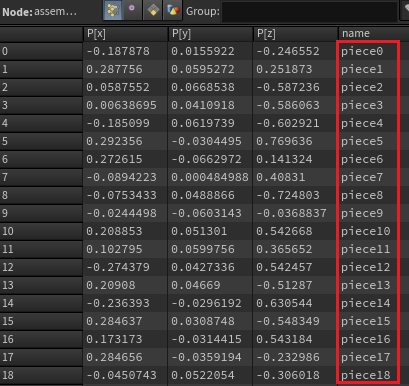Screen dimensions: 409x386
Task: Click the name cell 'piece8'
Action: click(x=362, y=195)
